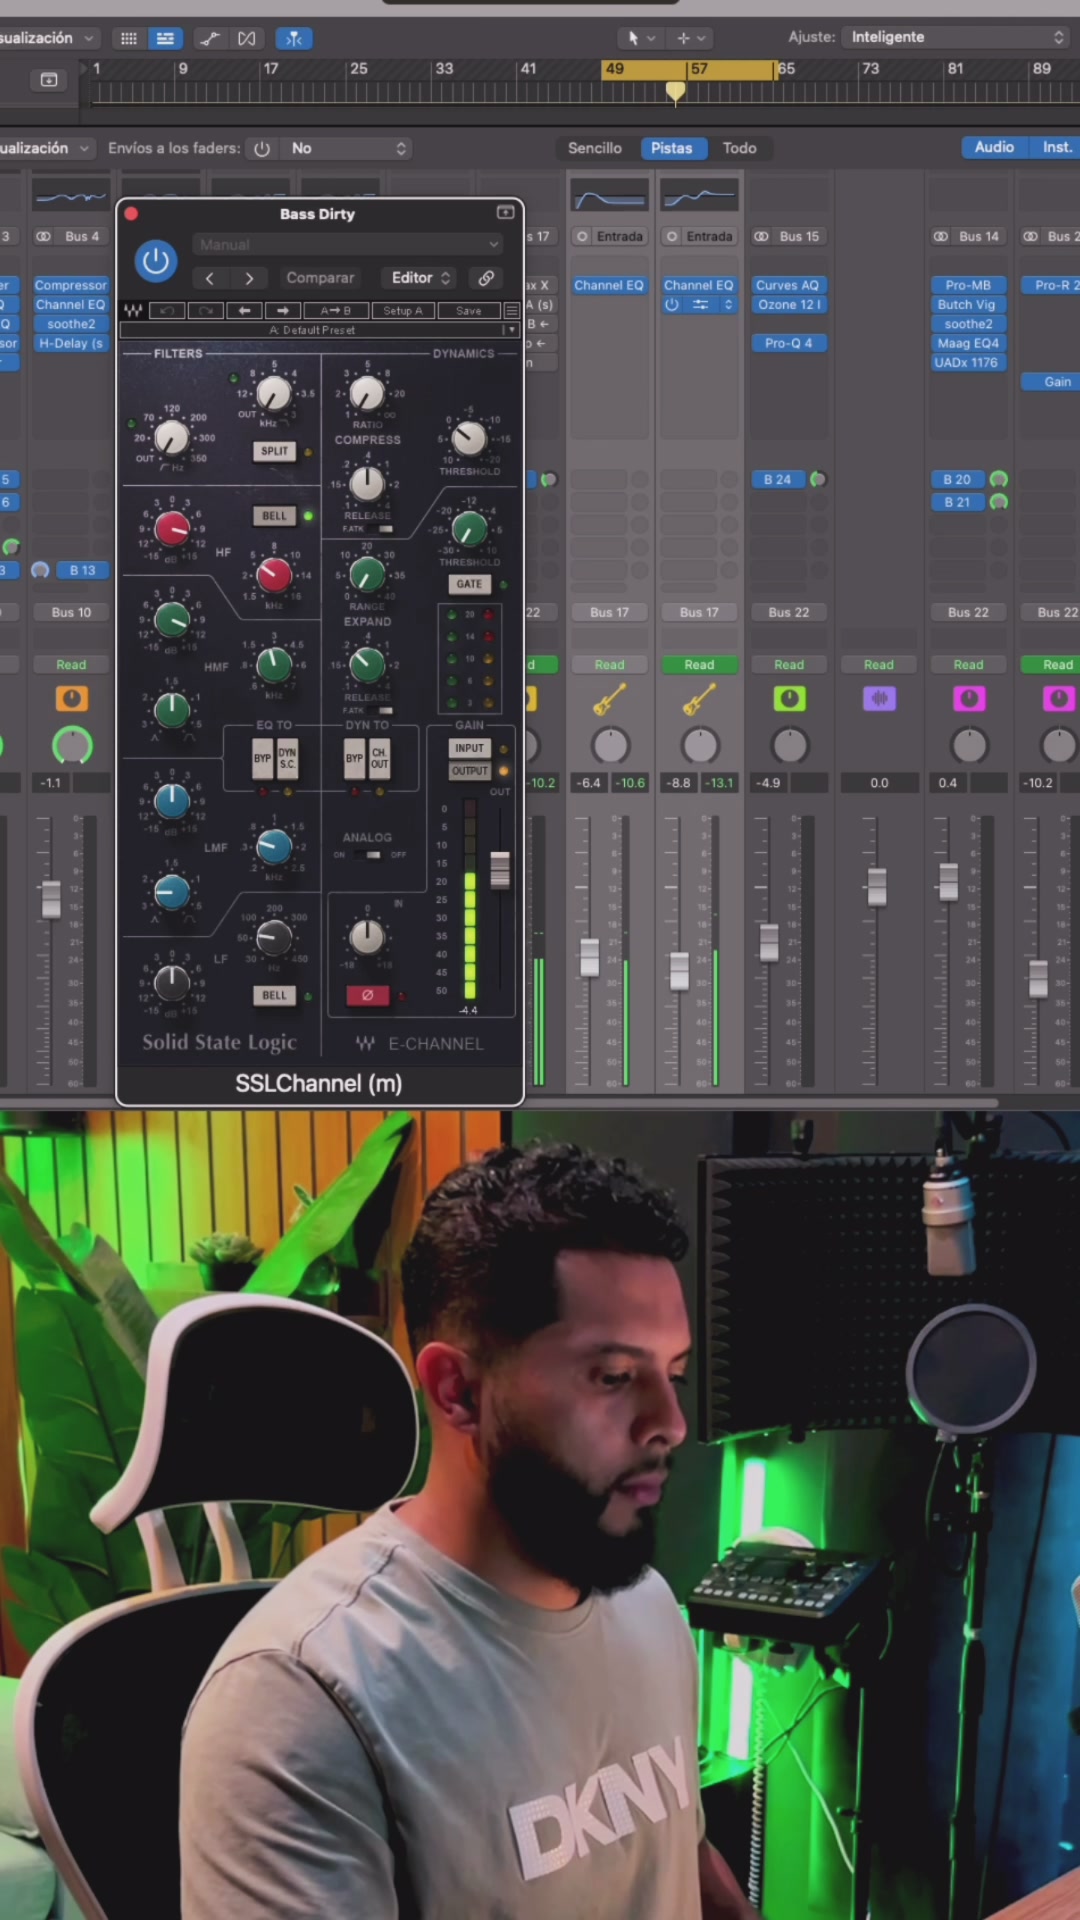The height and width of the screenshot is (1920, 1080).
Task: Click the INPUT gain meter button
Action: (x=469, y=748)
